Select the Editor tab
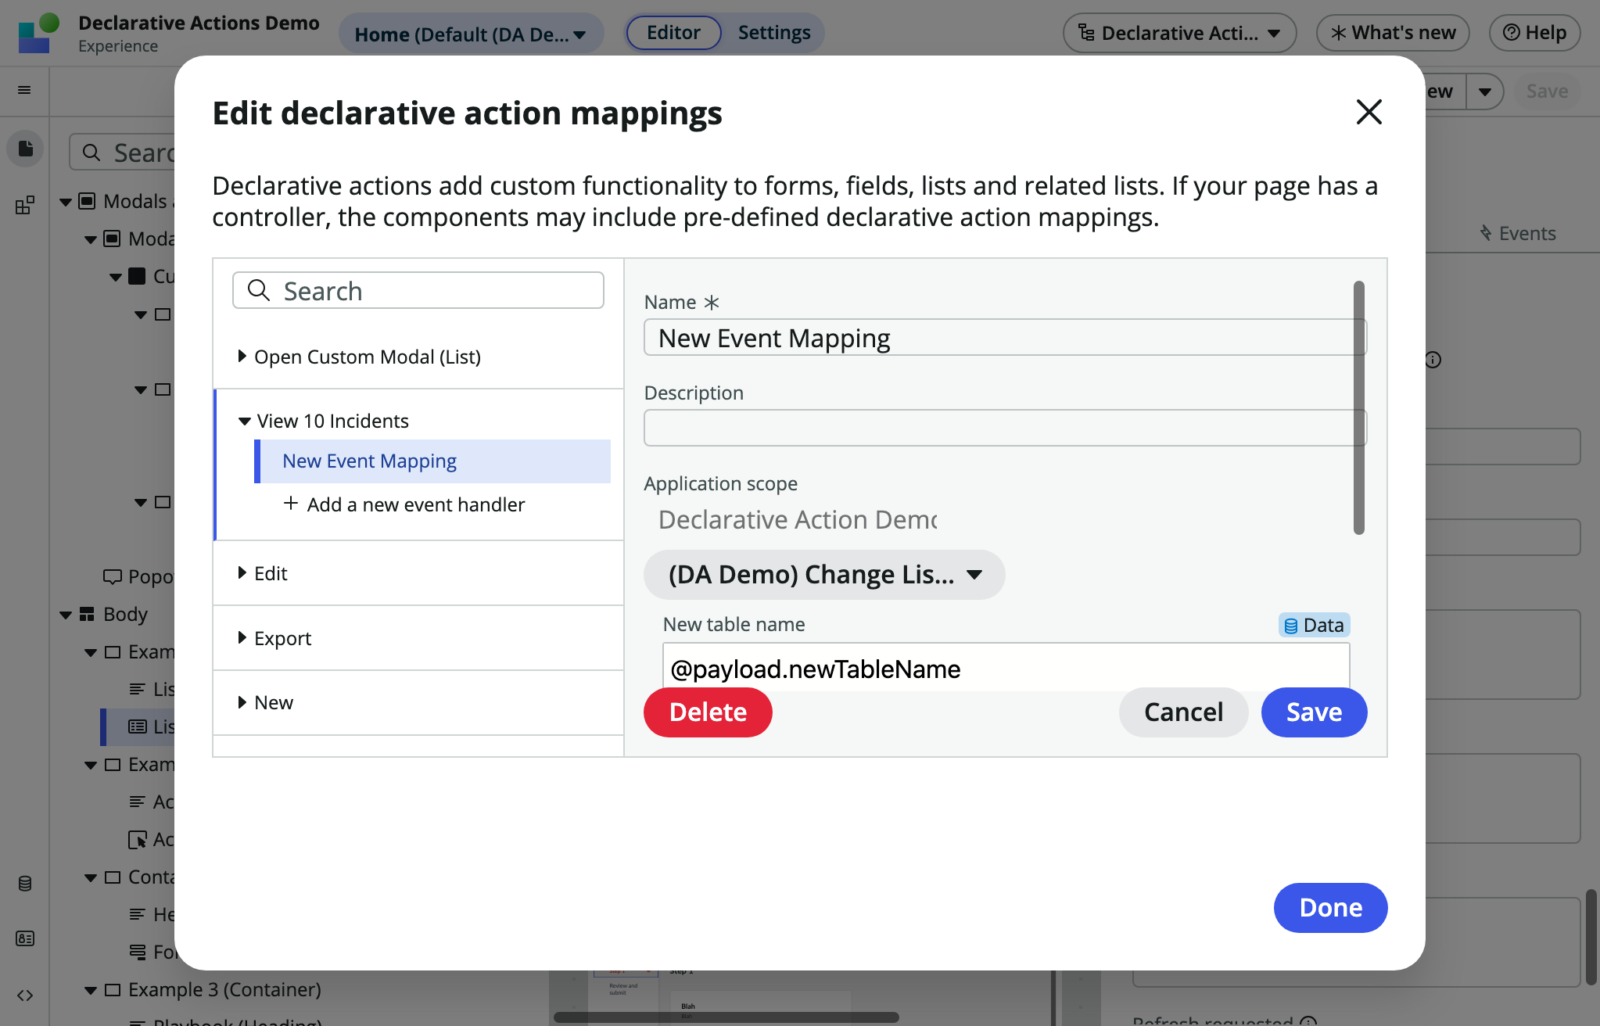 pos(673,32)
